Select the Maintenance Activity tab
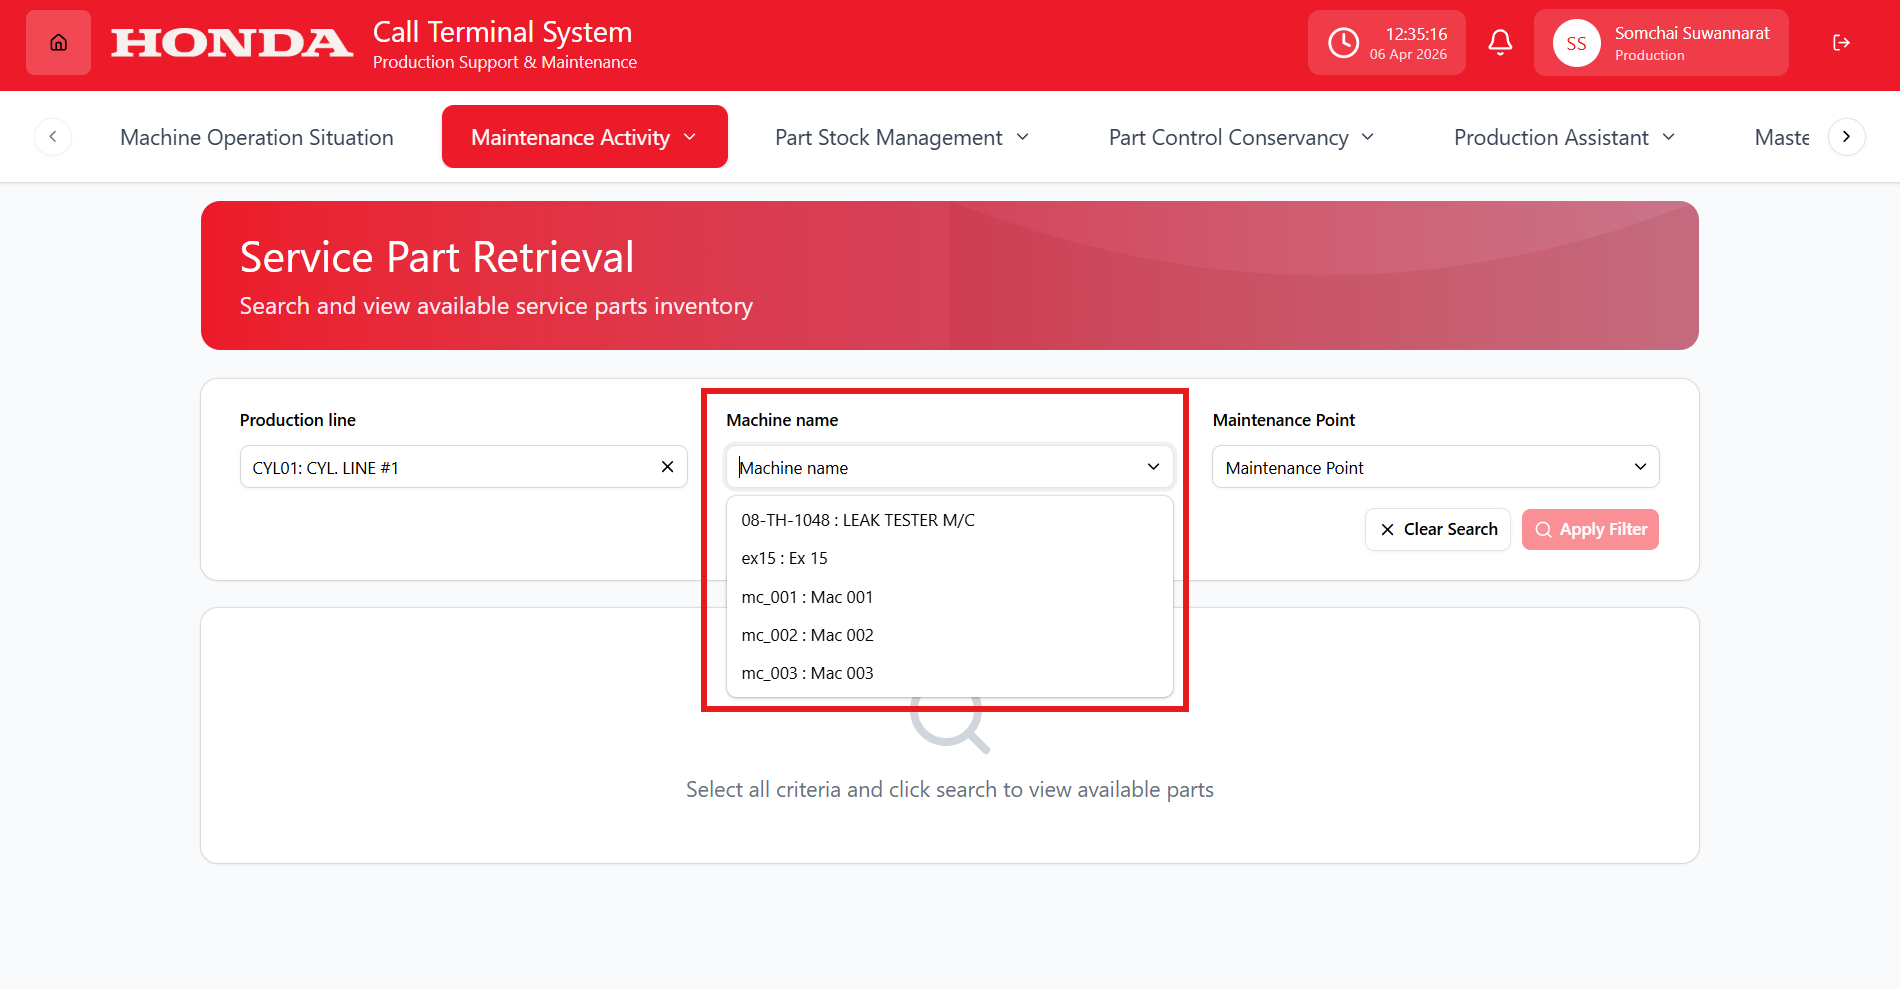 pos(584,137)
